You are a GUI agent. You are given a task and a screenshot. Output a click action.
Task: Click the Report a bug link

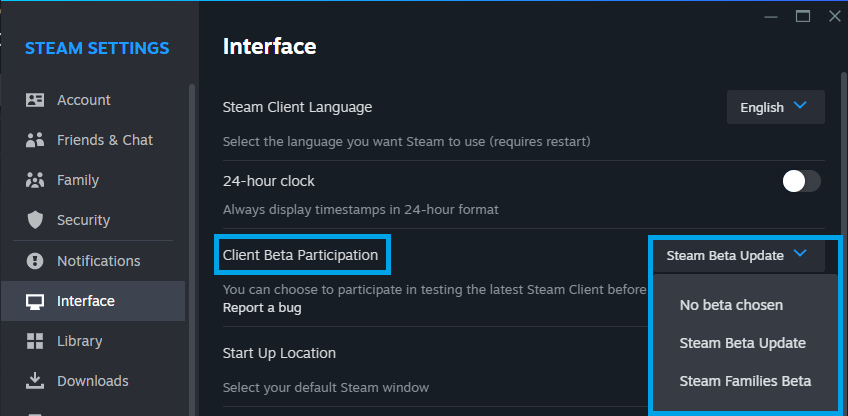click(x=262, y=308)
